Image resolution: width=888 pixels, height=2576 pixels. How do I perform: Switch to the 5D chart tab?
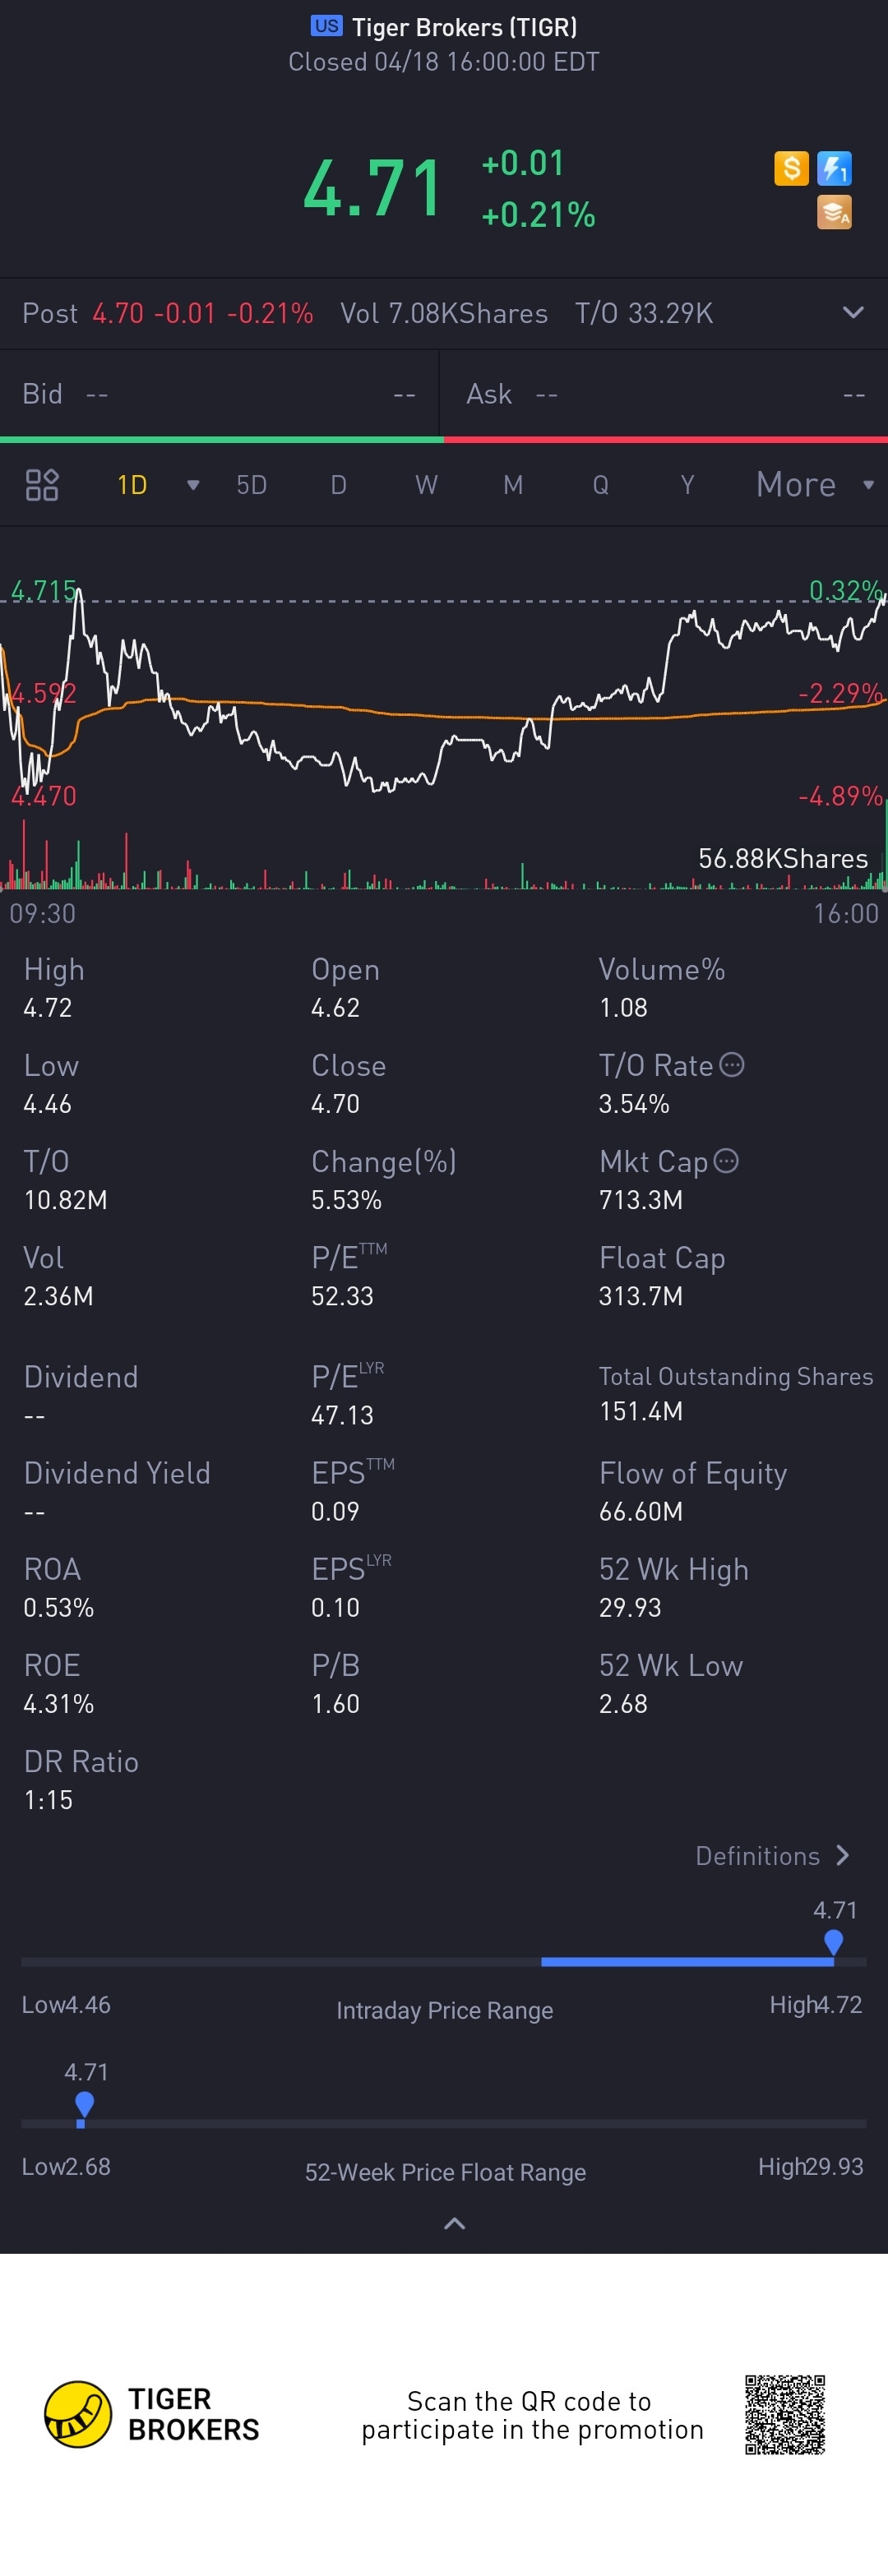[251, 485]
